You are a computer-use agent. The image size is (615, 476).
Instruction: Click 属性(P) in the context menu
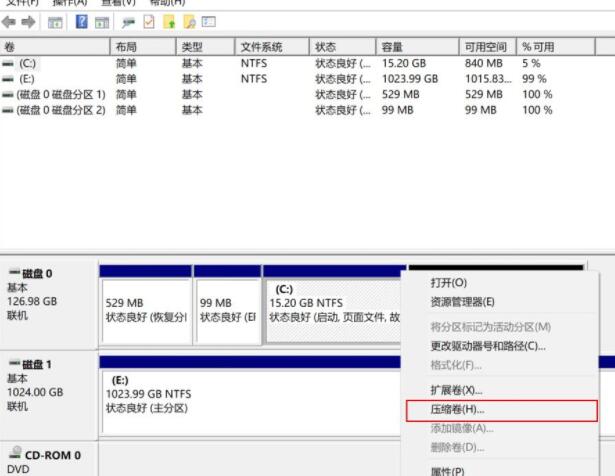click(447, 471)
